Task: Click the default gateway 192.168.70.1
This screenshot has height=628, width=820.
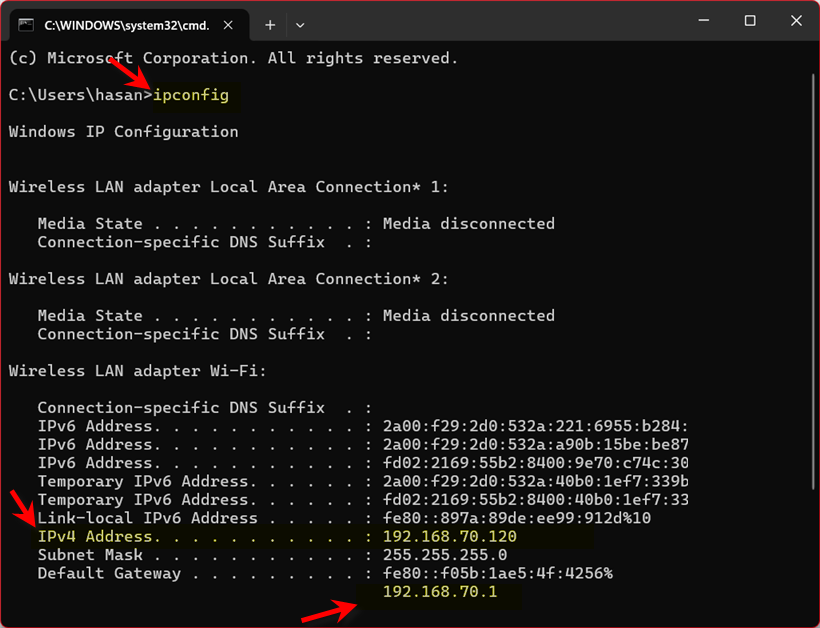Action: (x=439, y=593)
